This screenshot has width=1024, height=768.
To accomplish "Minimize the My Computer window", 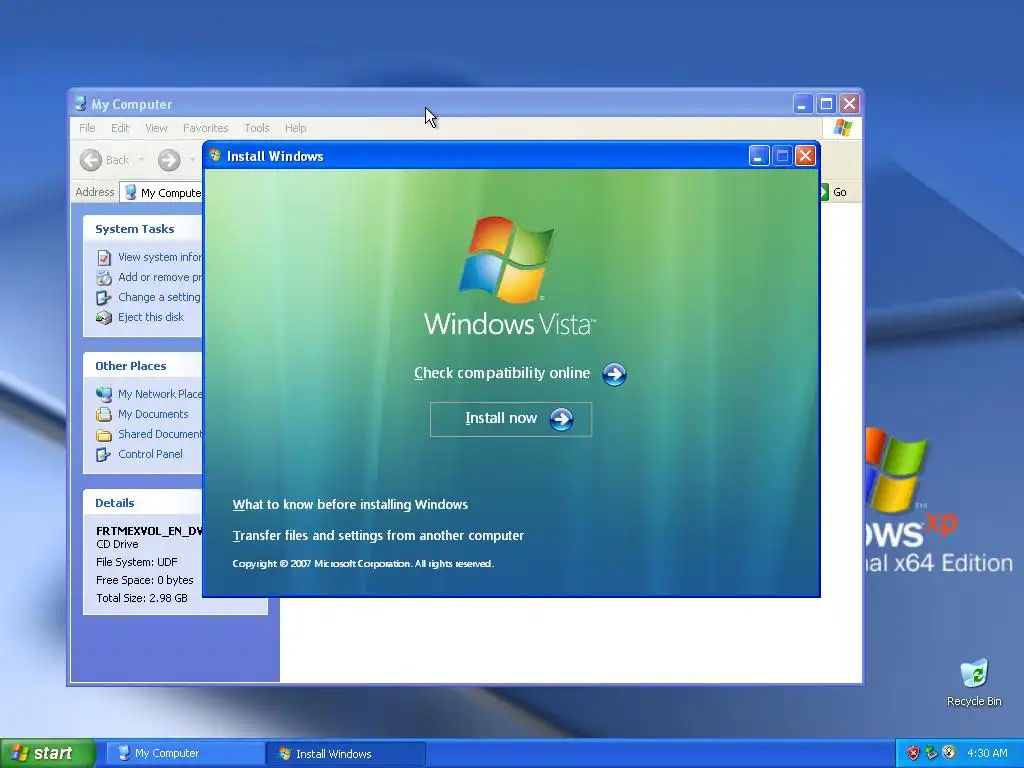I will pyautogui.click(x=803, y=104).
